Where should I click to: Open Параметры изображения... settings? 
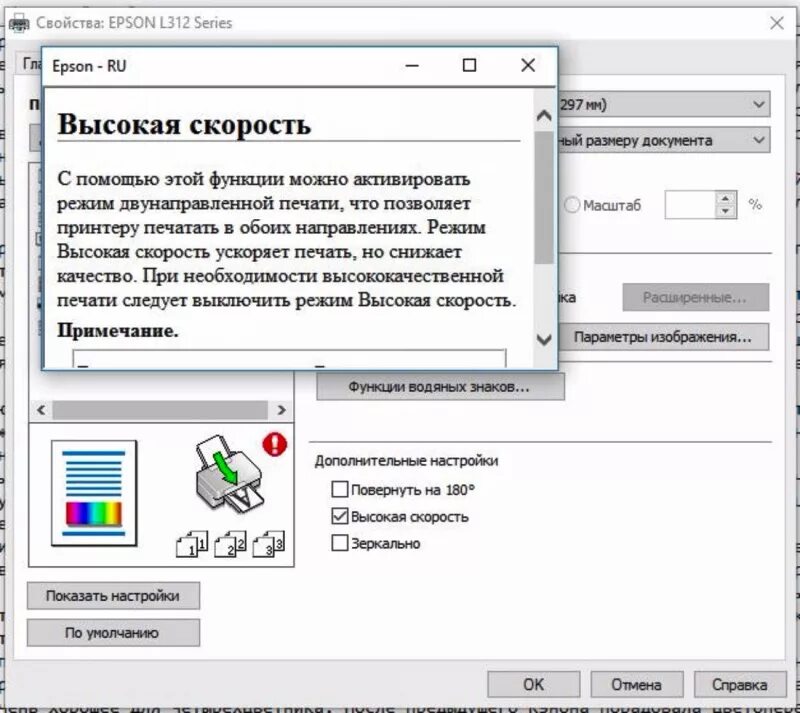point(663,337)
